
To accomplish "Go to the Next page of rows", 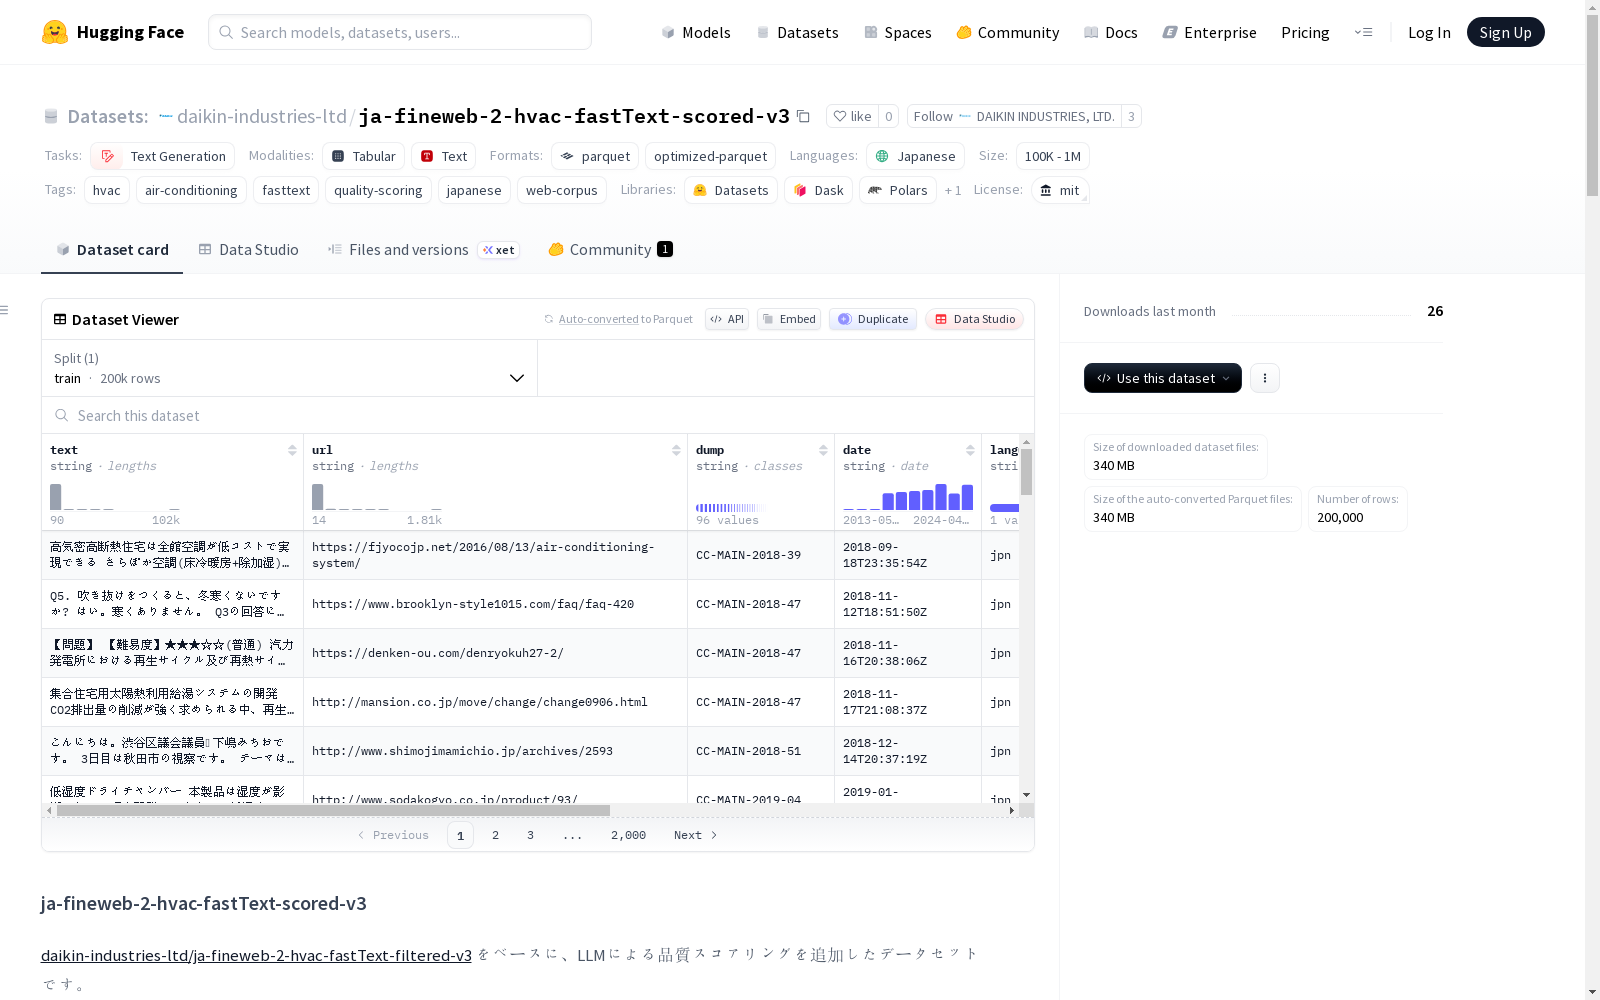I will coord(695,835).
